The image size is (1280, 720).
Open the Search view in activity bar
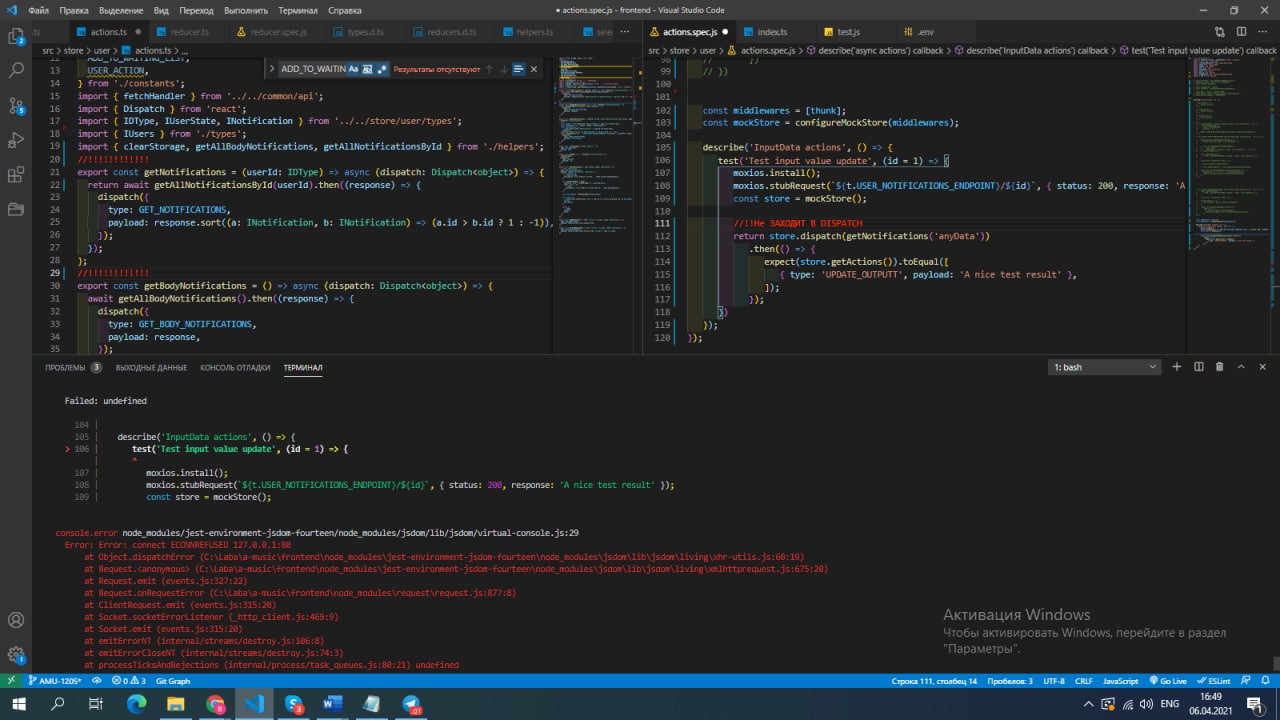16,71
